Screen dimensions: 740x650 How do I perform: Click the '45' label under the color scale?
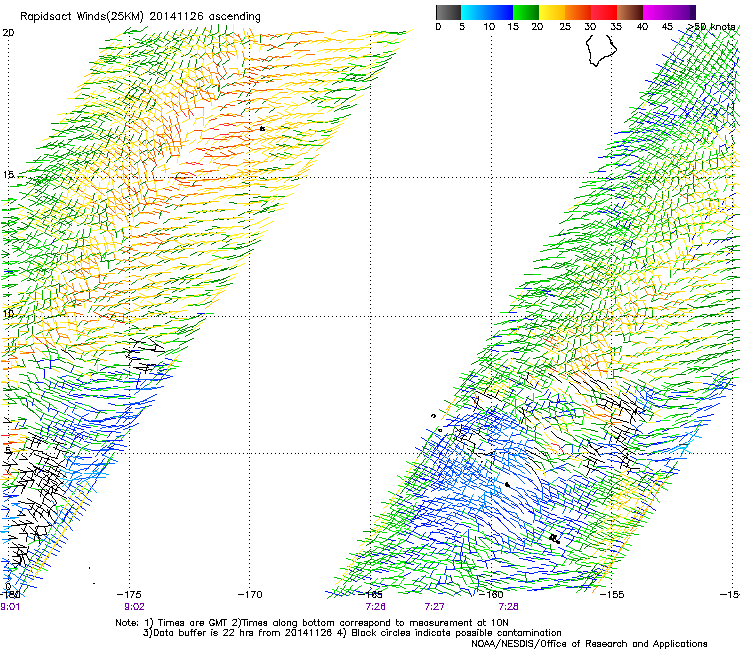click(x=667, y=27)
